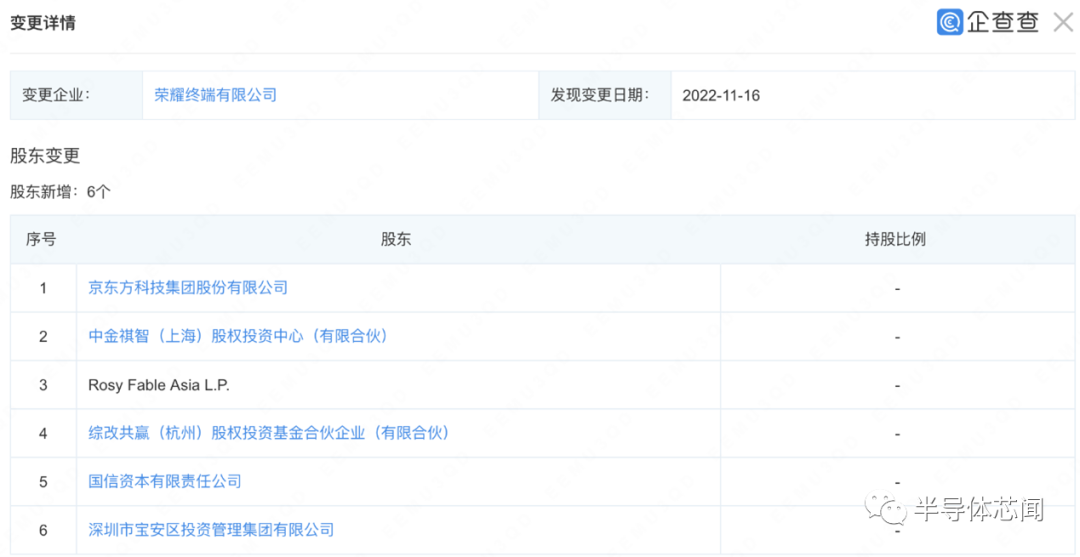Screen dimensions: 1080x557
Task: Open 综改共赢（杭州）股权投资基金 link
Action: (269, 433)
